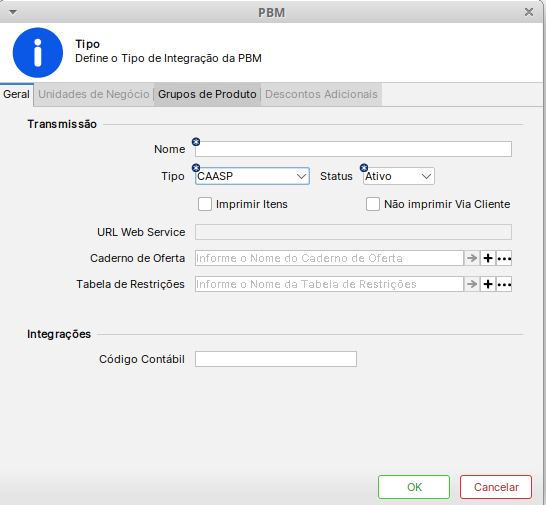Open Caderno de Oferta ellipsis search
The height and width of the screenshot is (505, 546).
click(x=504, y=258)
